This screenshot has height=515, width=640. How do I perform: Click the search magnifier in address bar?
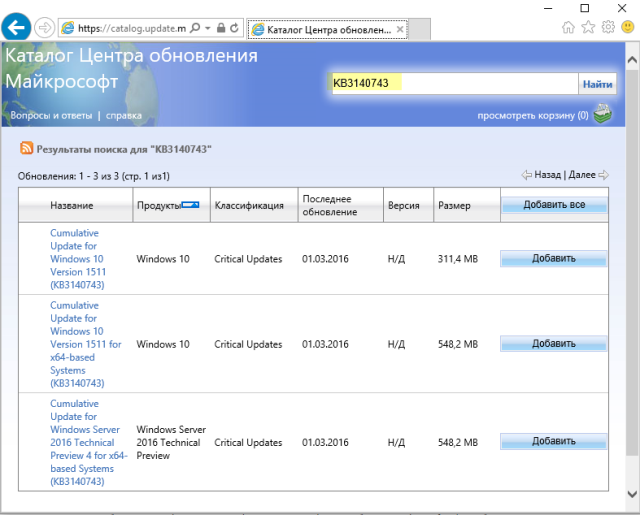[x=196, y=28]
